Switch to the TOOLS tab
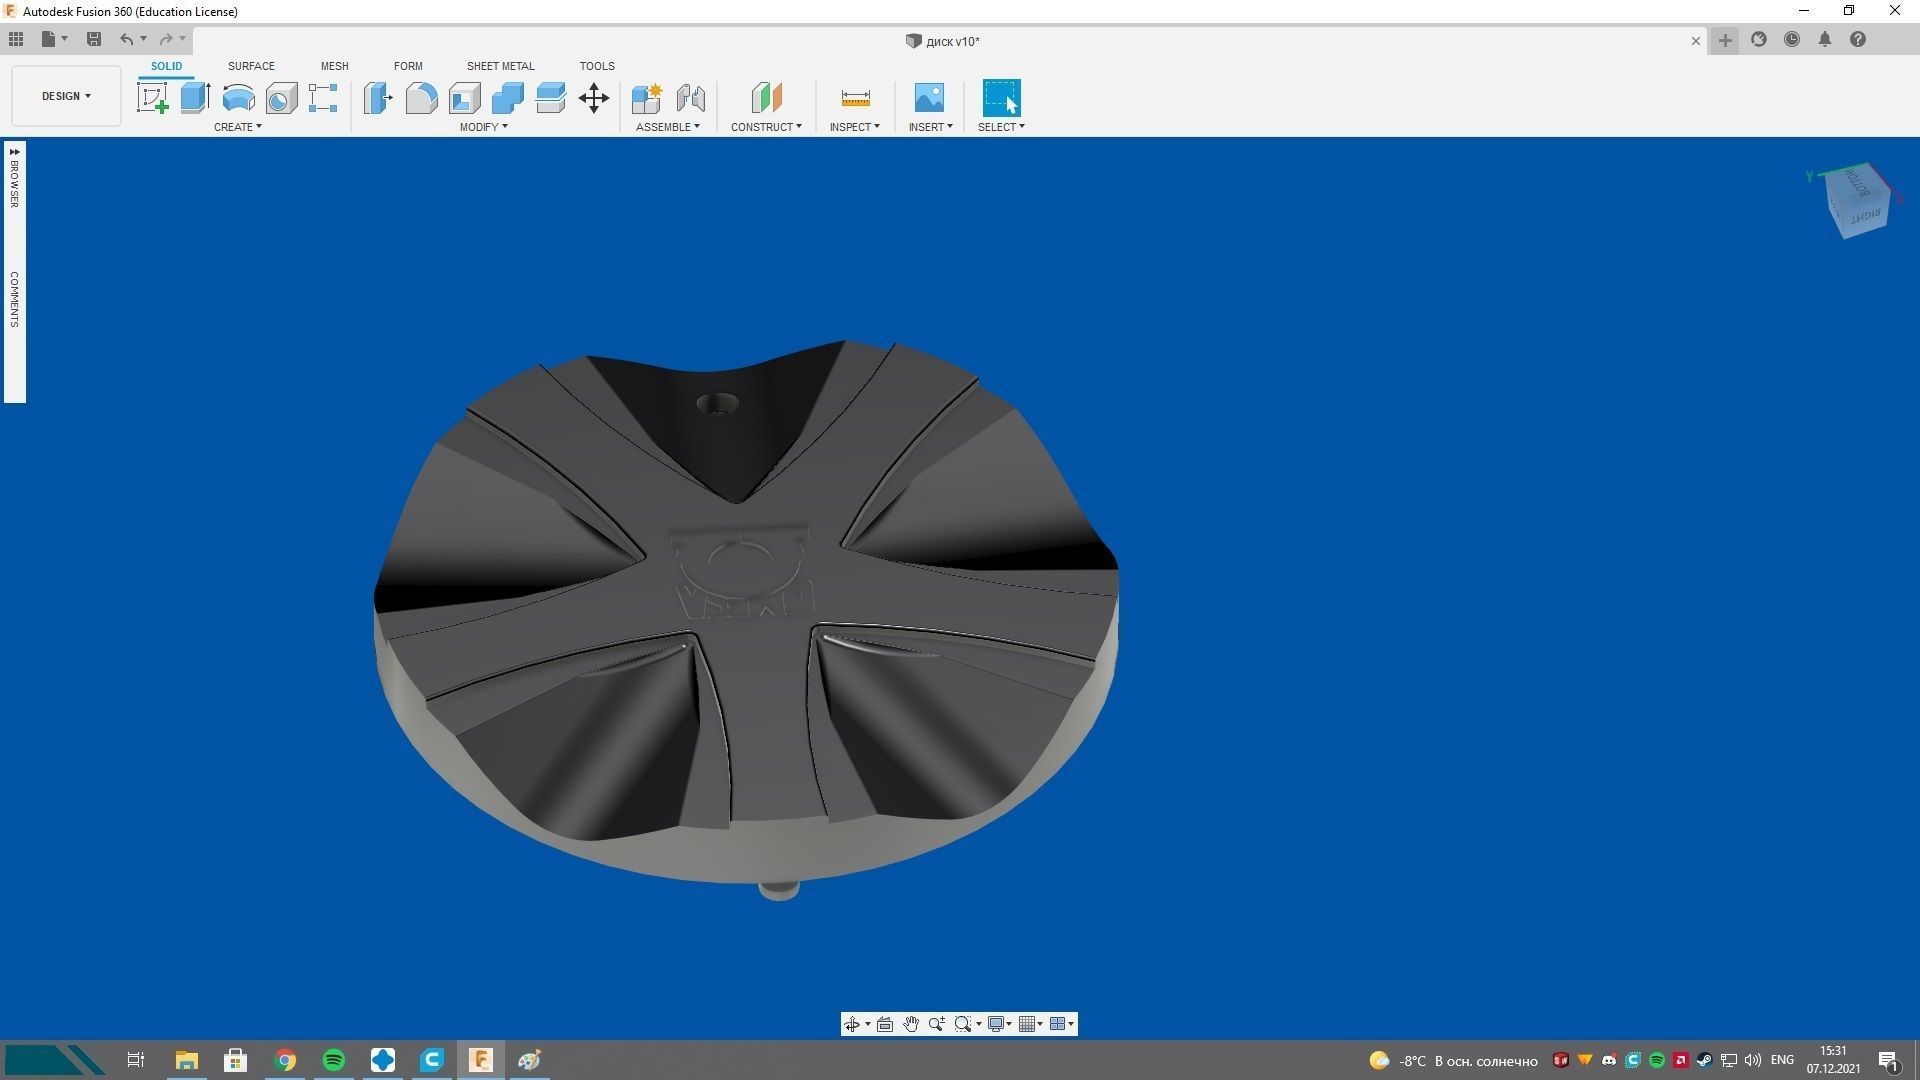The image size is (1920, 1080). click(597, 66)
